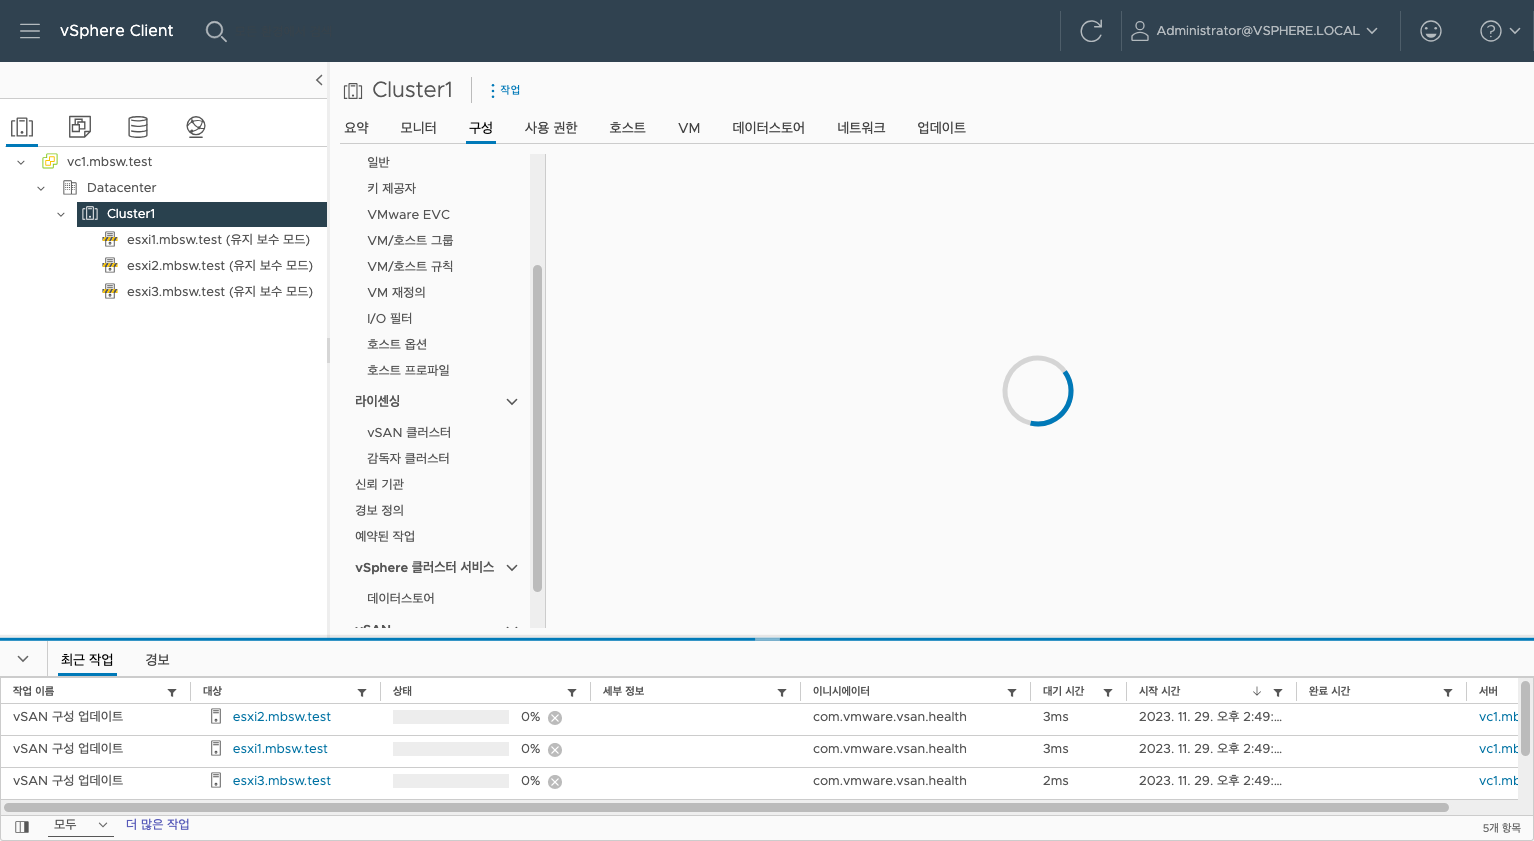Open the 더 많은 작업 link
The height and width of the screenshot is (841, 1534).
[x=157, y=825]
